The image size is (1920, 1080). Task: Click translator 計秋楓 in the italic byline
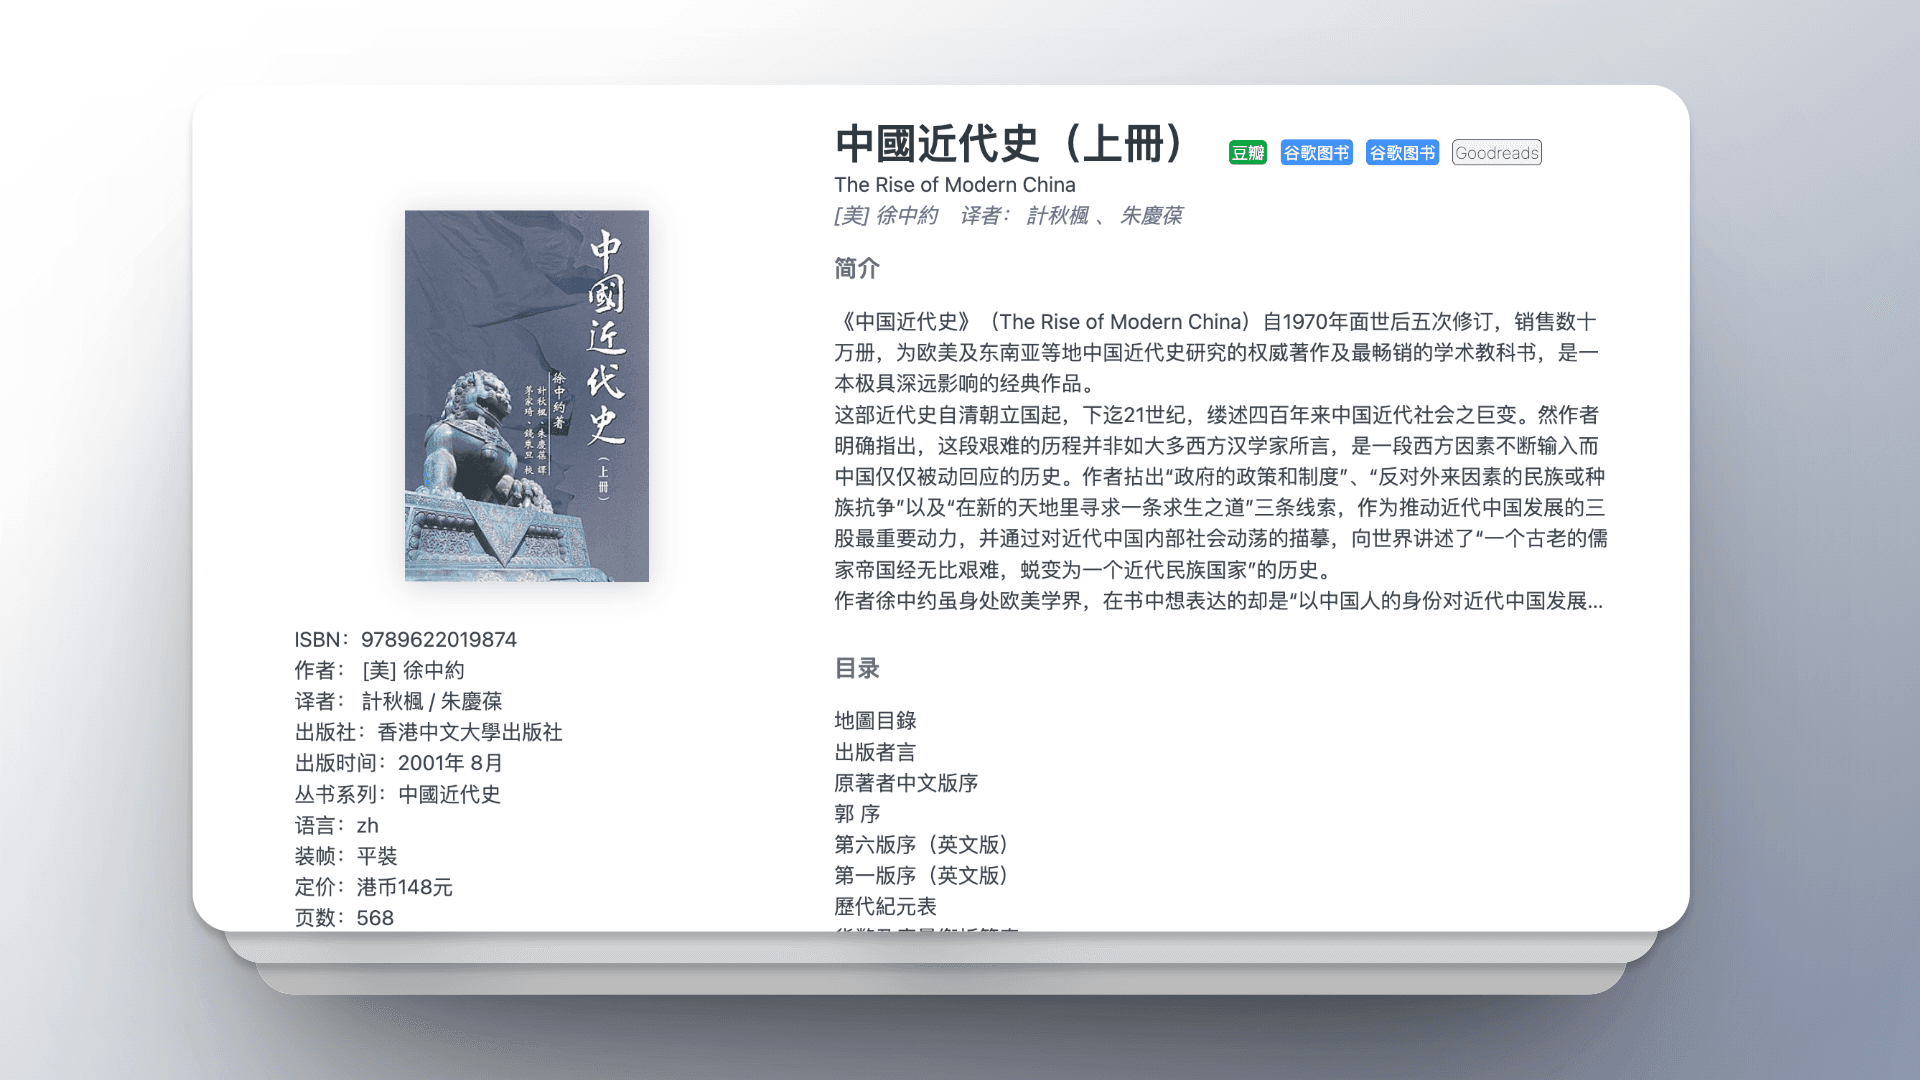click(1057, 216)
